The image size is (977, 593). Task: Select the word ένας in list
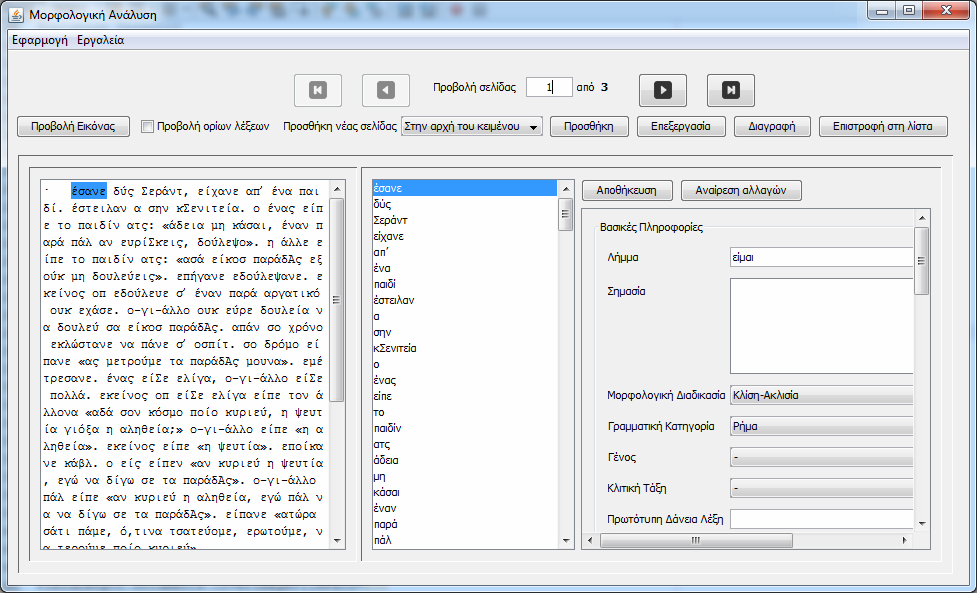464,381
